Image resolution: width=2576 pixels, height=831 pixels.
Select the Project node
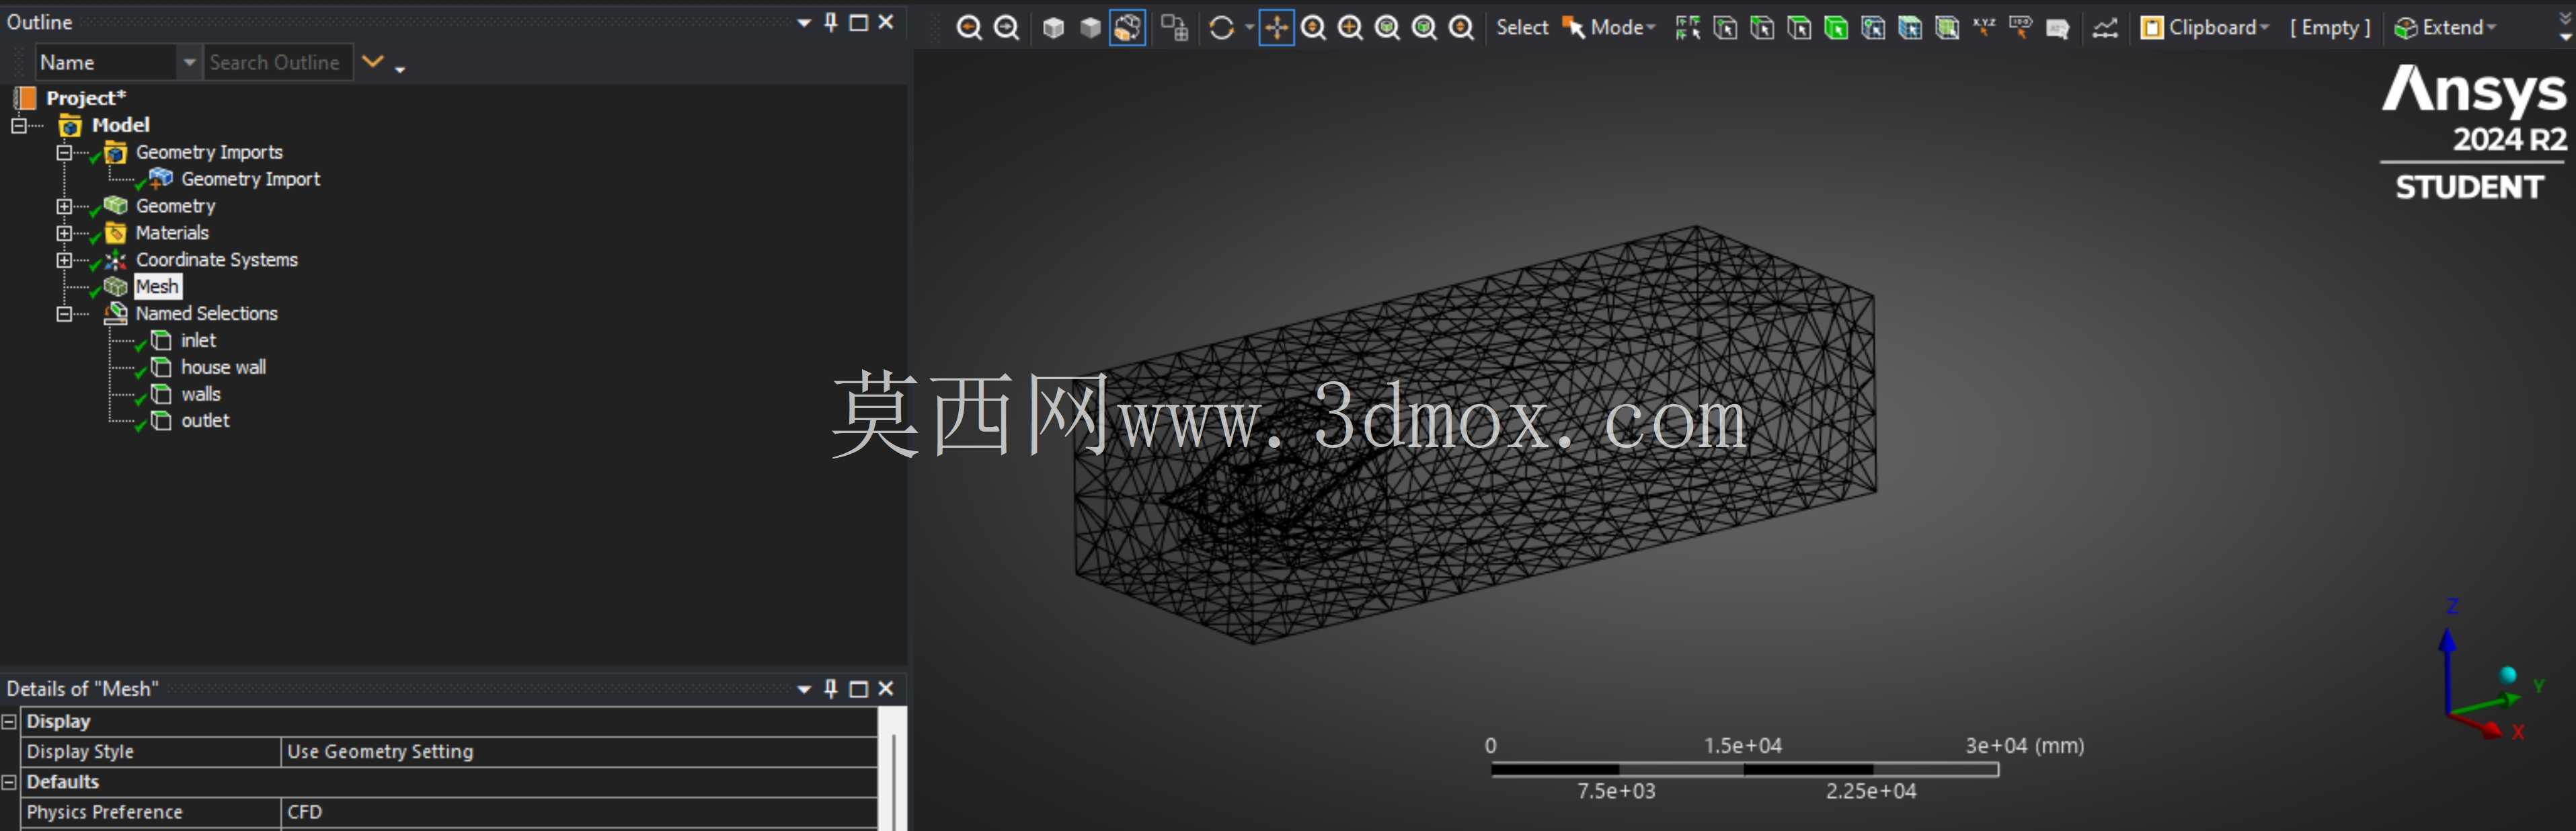tap(85, 98)
